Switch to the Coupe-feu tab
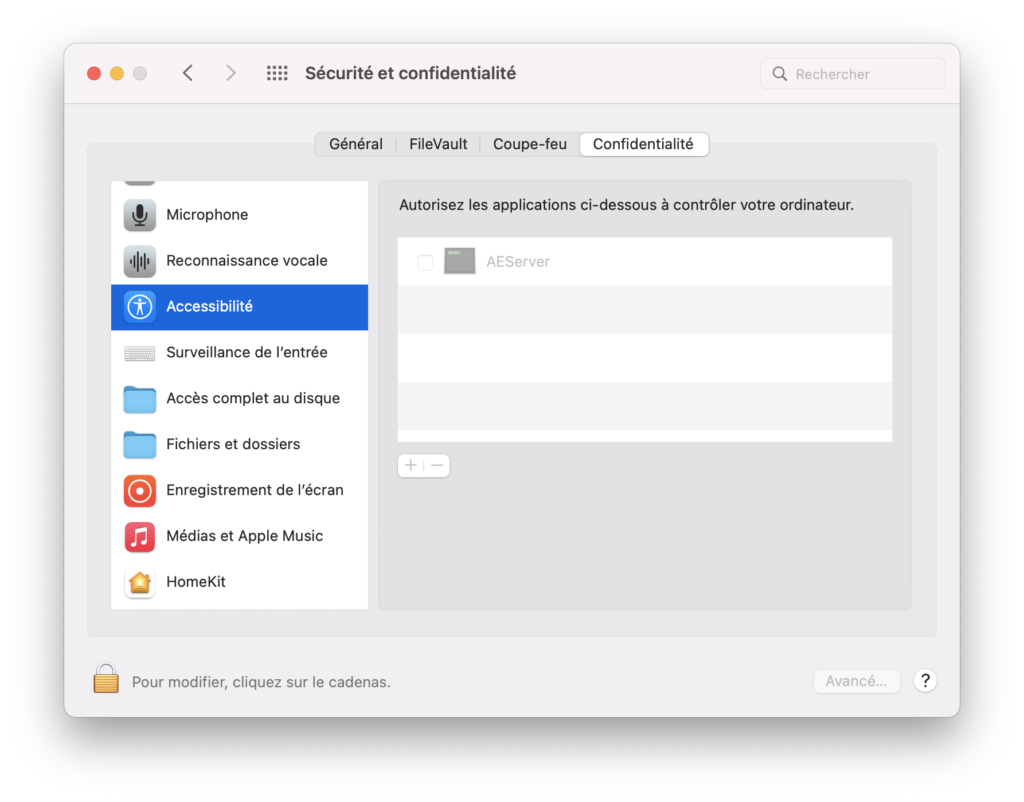 (x=530, y=144)
